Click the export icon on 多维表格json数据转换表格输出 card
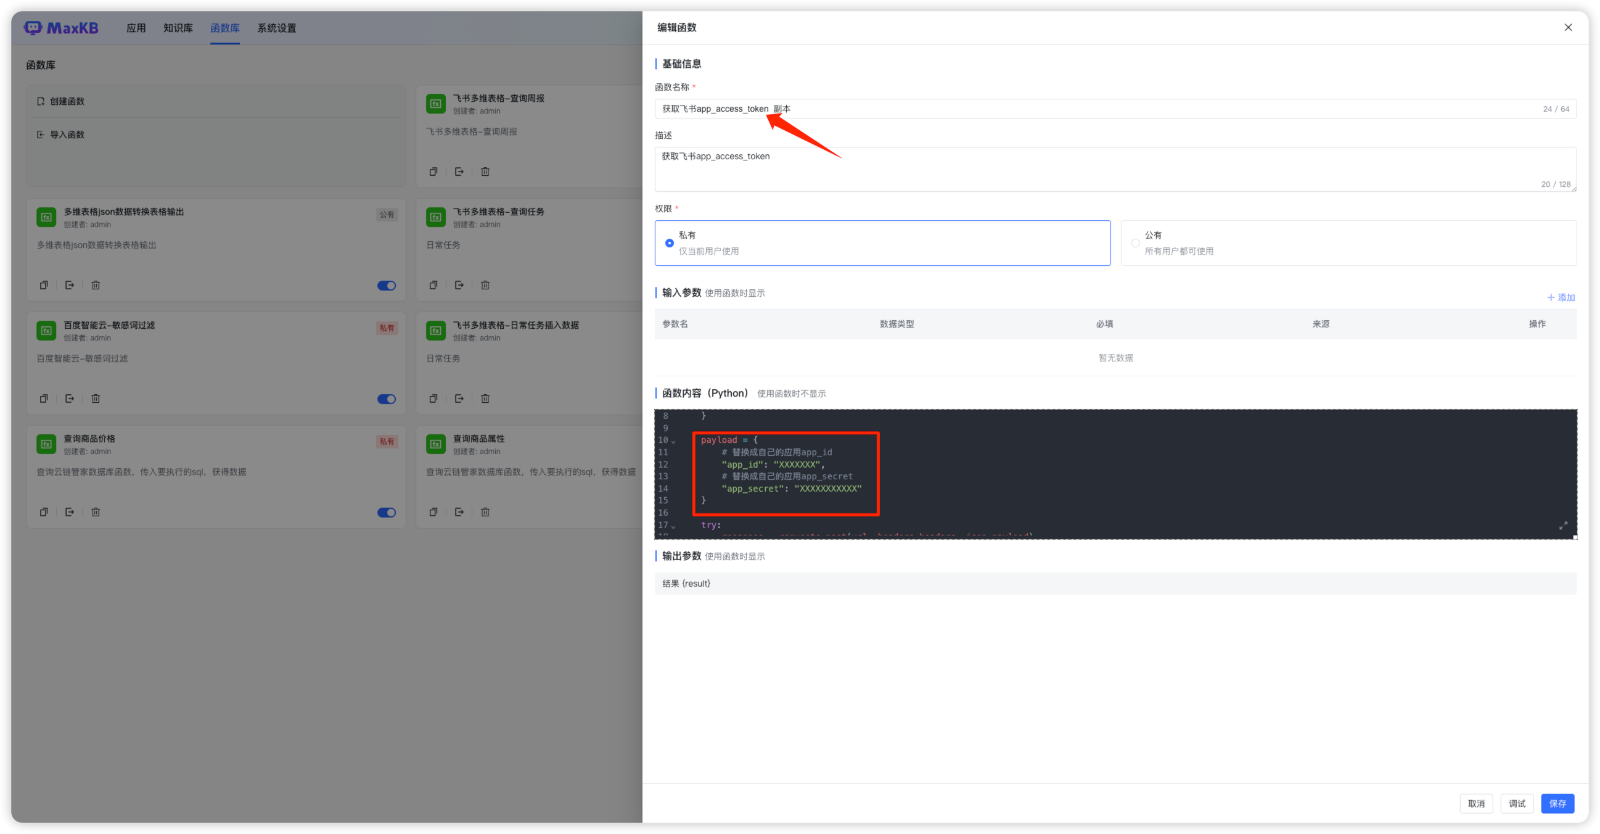Image resolution: width=1600 pixels, height=834 pixels. [x=70, y=285]
